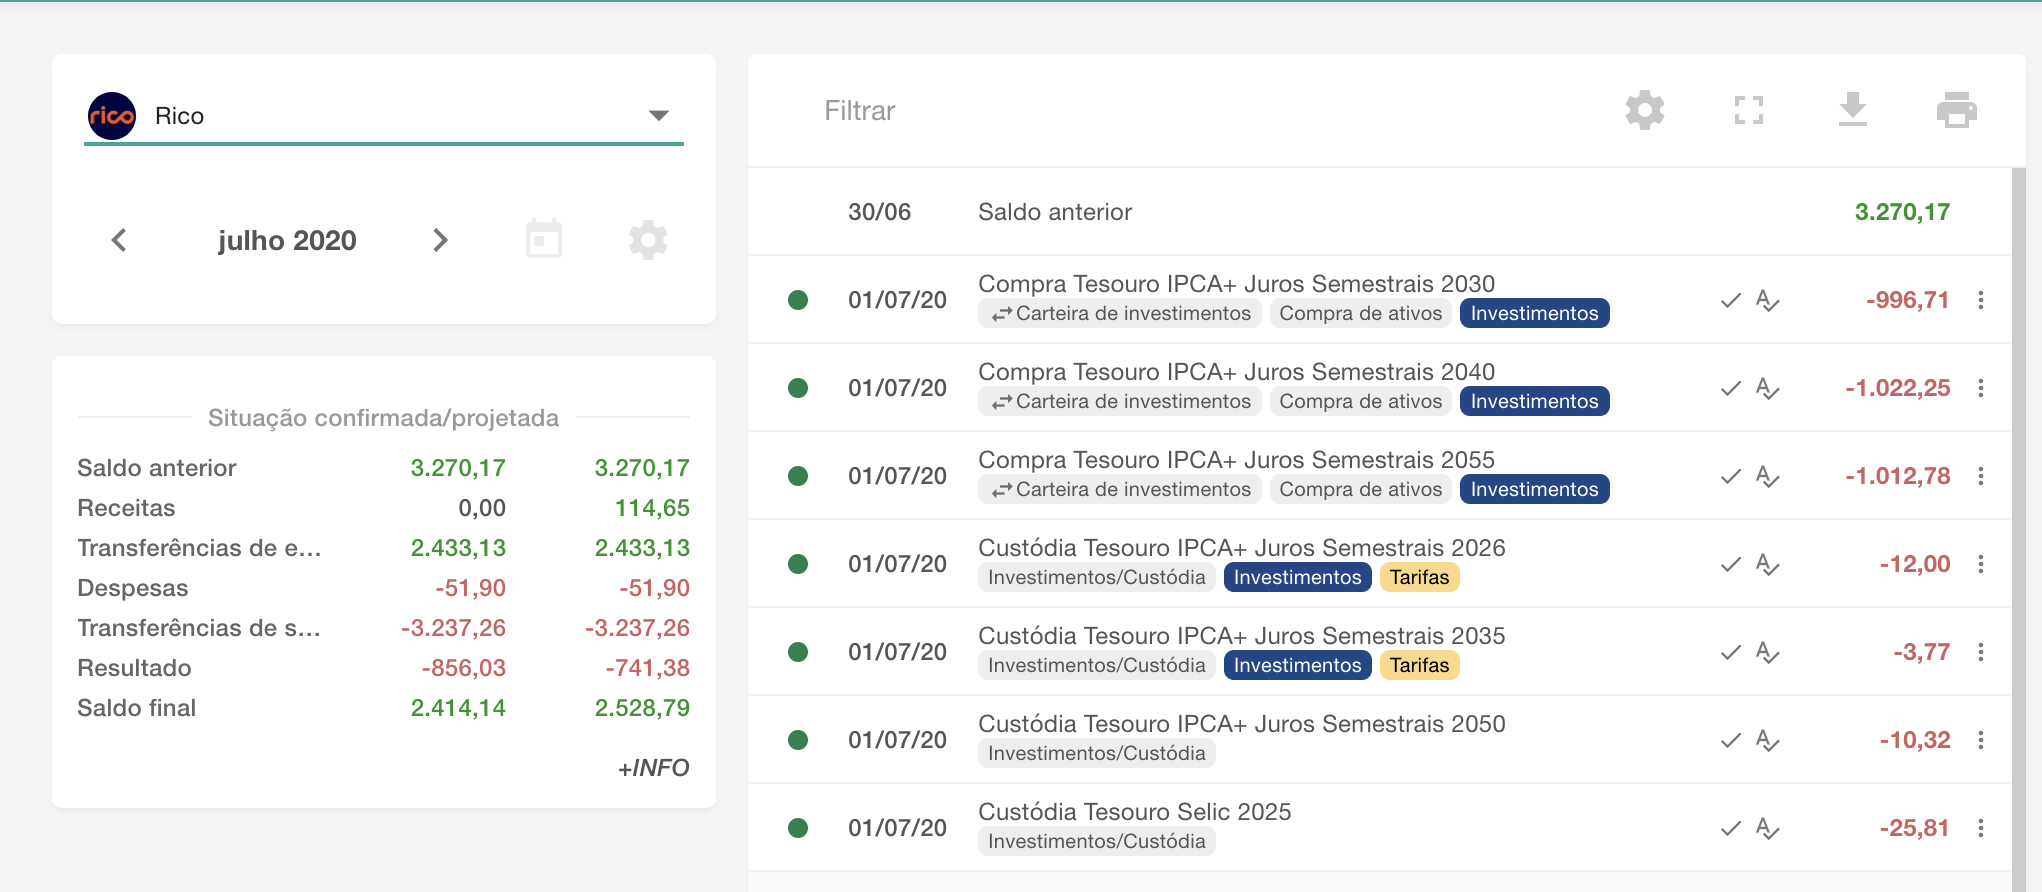
Task: Open the transaction list settings gear
Action: coord(1644,110)
